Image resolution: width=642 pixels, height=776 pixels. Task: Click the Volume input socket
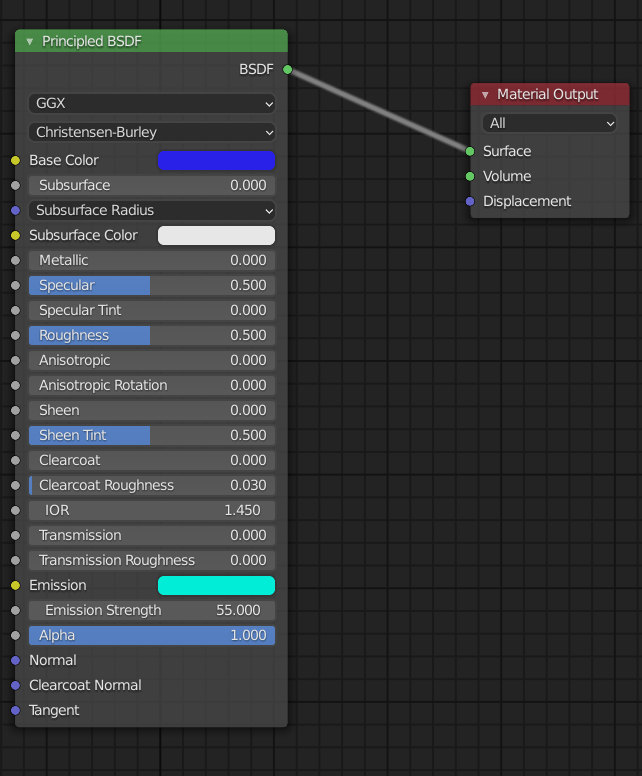pyautogui.click(x=470, y=176)
